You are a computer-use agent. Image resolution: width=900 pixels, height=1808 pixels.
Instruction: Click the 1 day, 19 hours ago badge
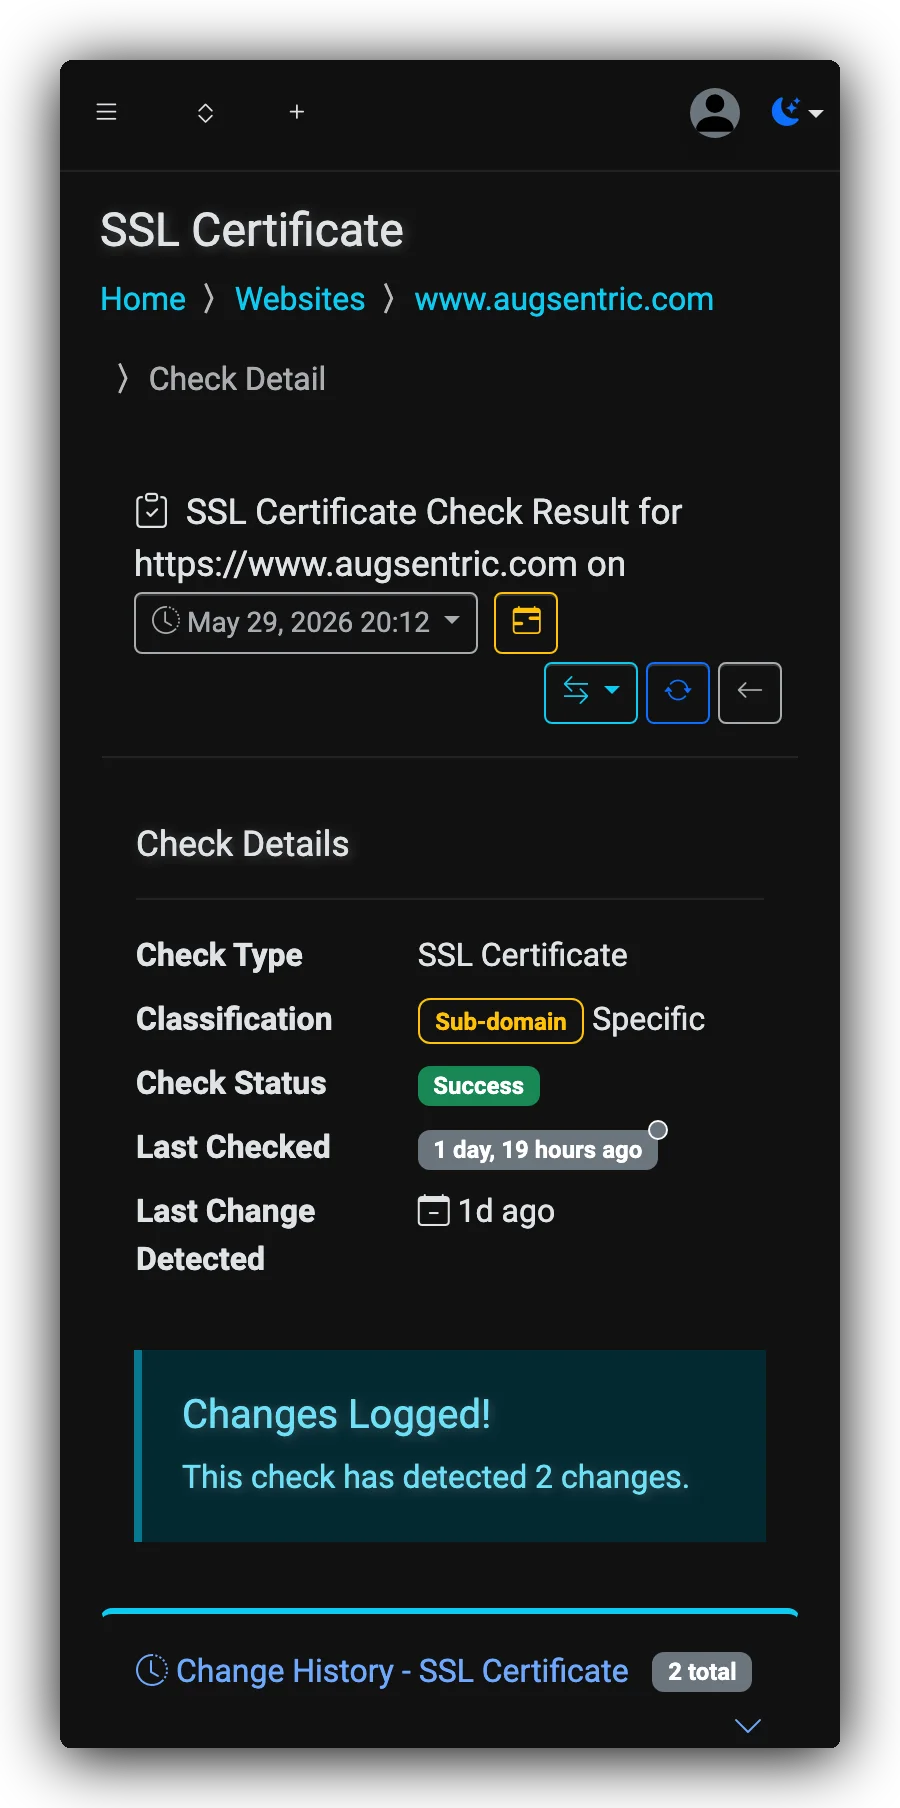pyautogui.click(x=538, y=1150)
